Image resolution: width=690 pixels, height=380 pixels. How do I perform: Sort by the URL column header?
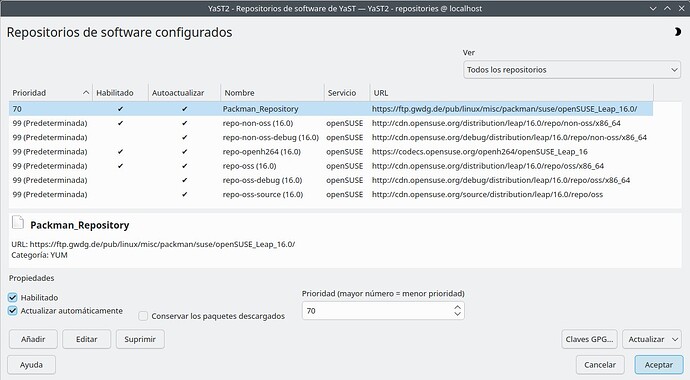(512, 93)
